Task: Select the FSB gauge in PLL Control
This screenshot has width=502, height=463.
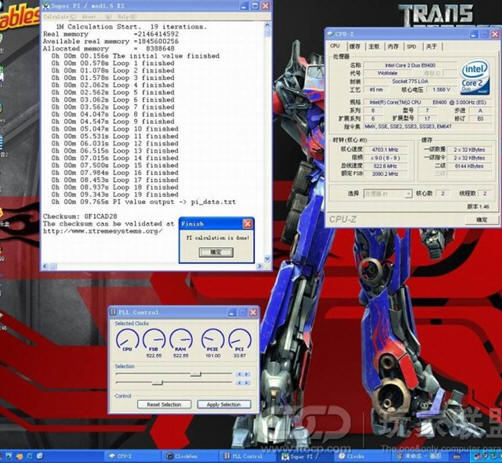Action: click(x=154, y=340)
